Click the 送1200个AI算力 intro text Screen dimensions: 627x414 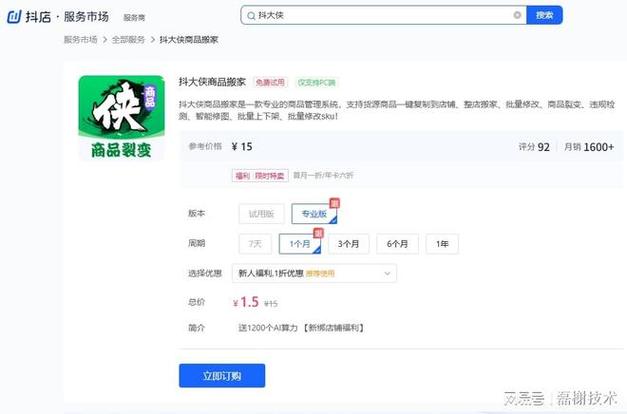tap(301, 328)
